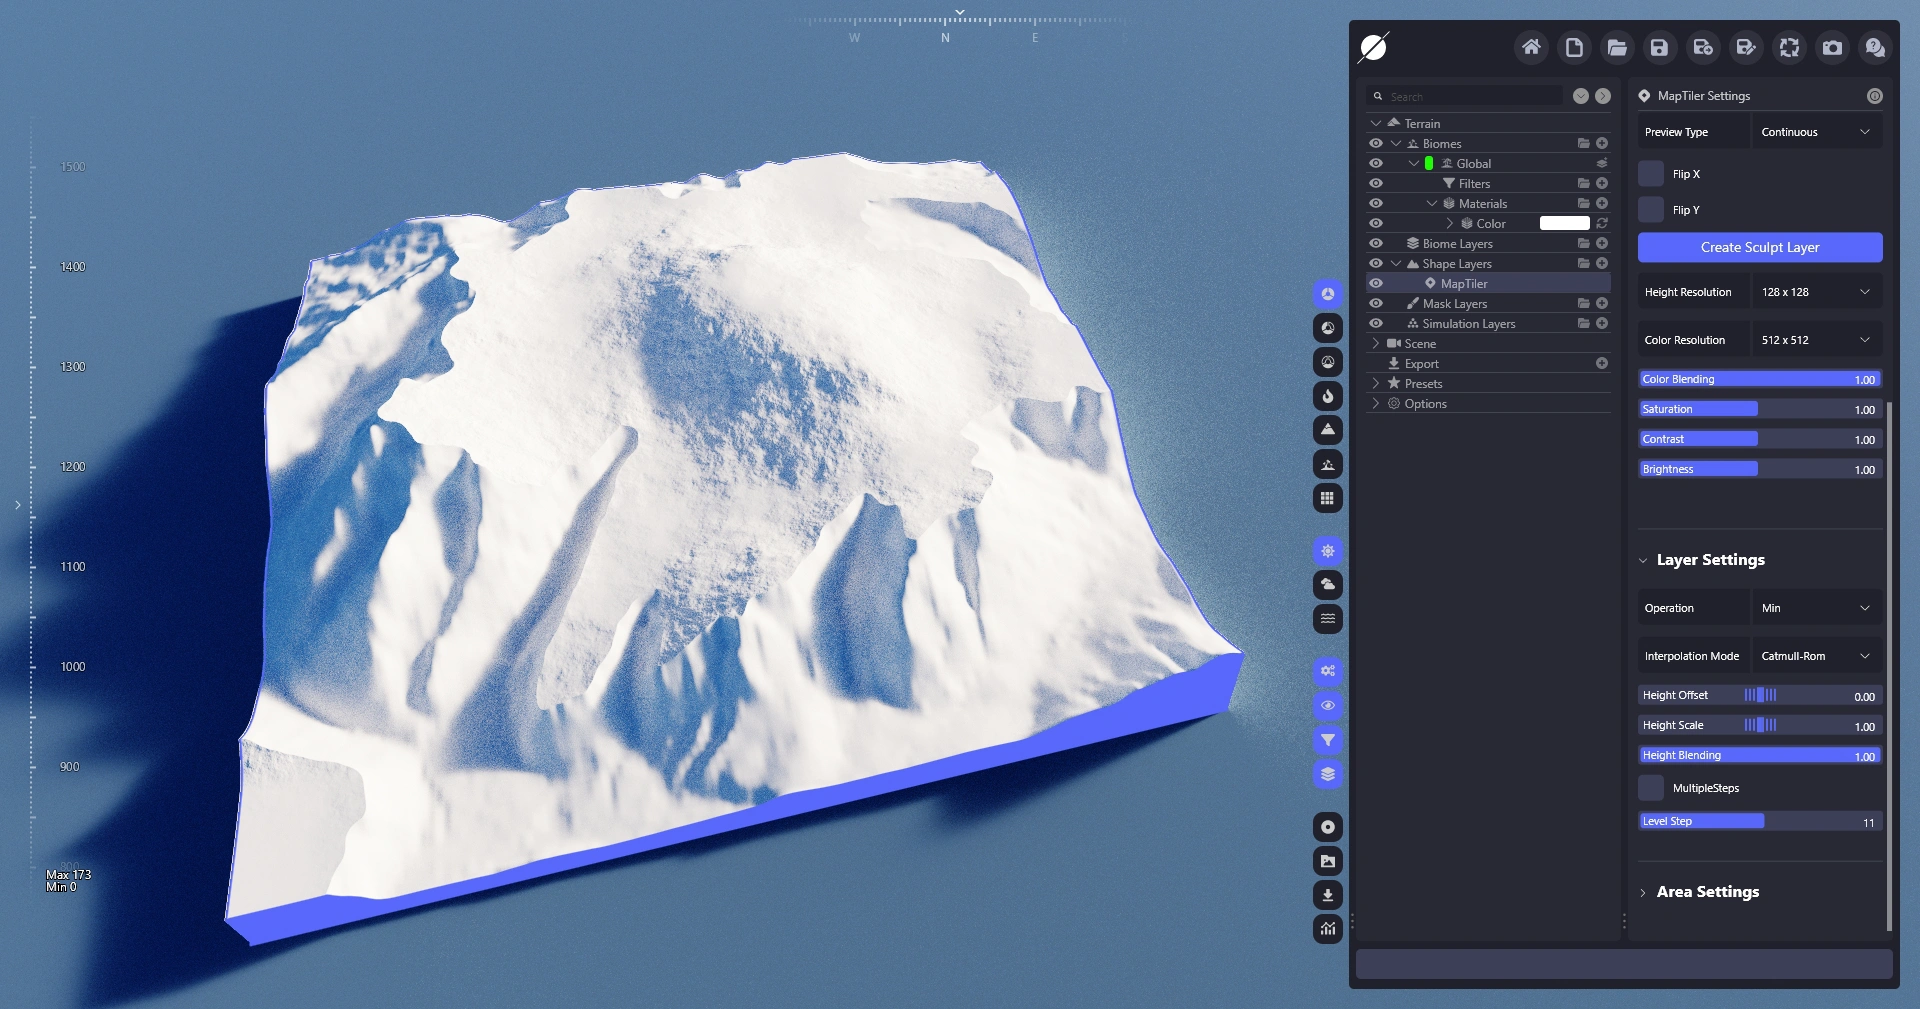Select the Presets tree item
Screen dimensions: 1920x1009
[1423, 384]
